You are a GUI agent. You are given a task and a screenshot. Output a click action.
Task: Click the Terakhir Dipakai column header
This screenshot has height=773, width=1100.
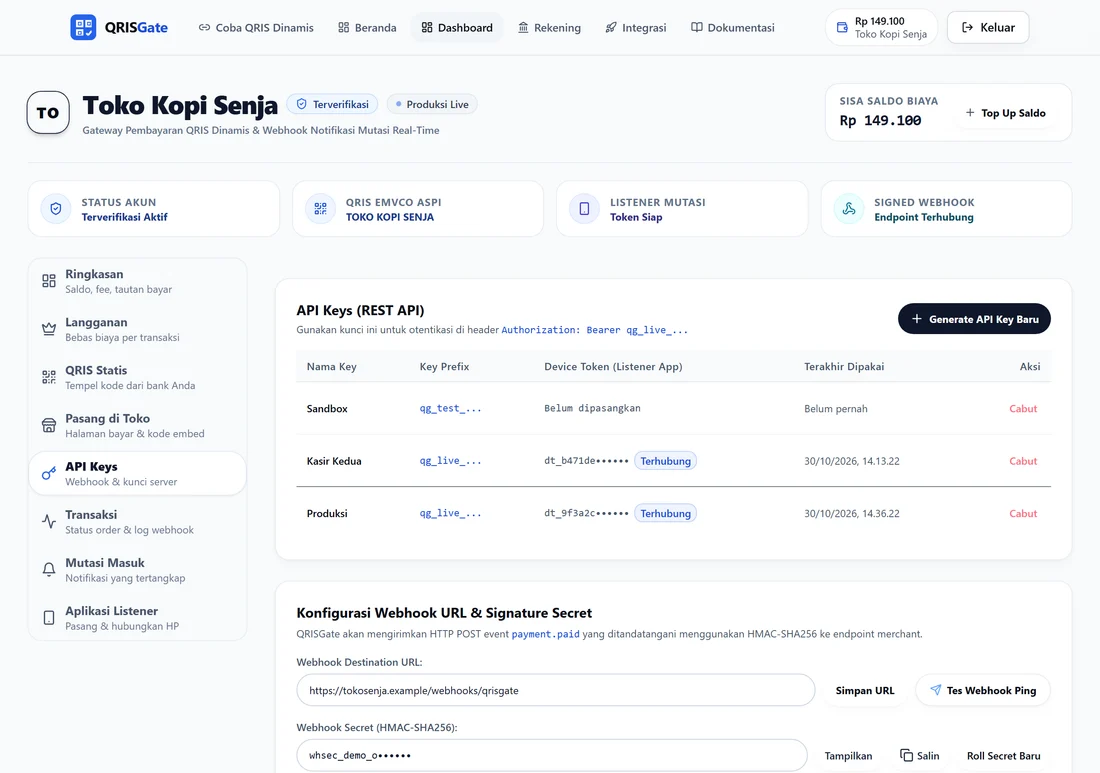click(x=844, y=366)
